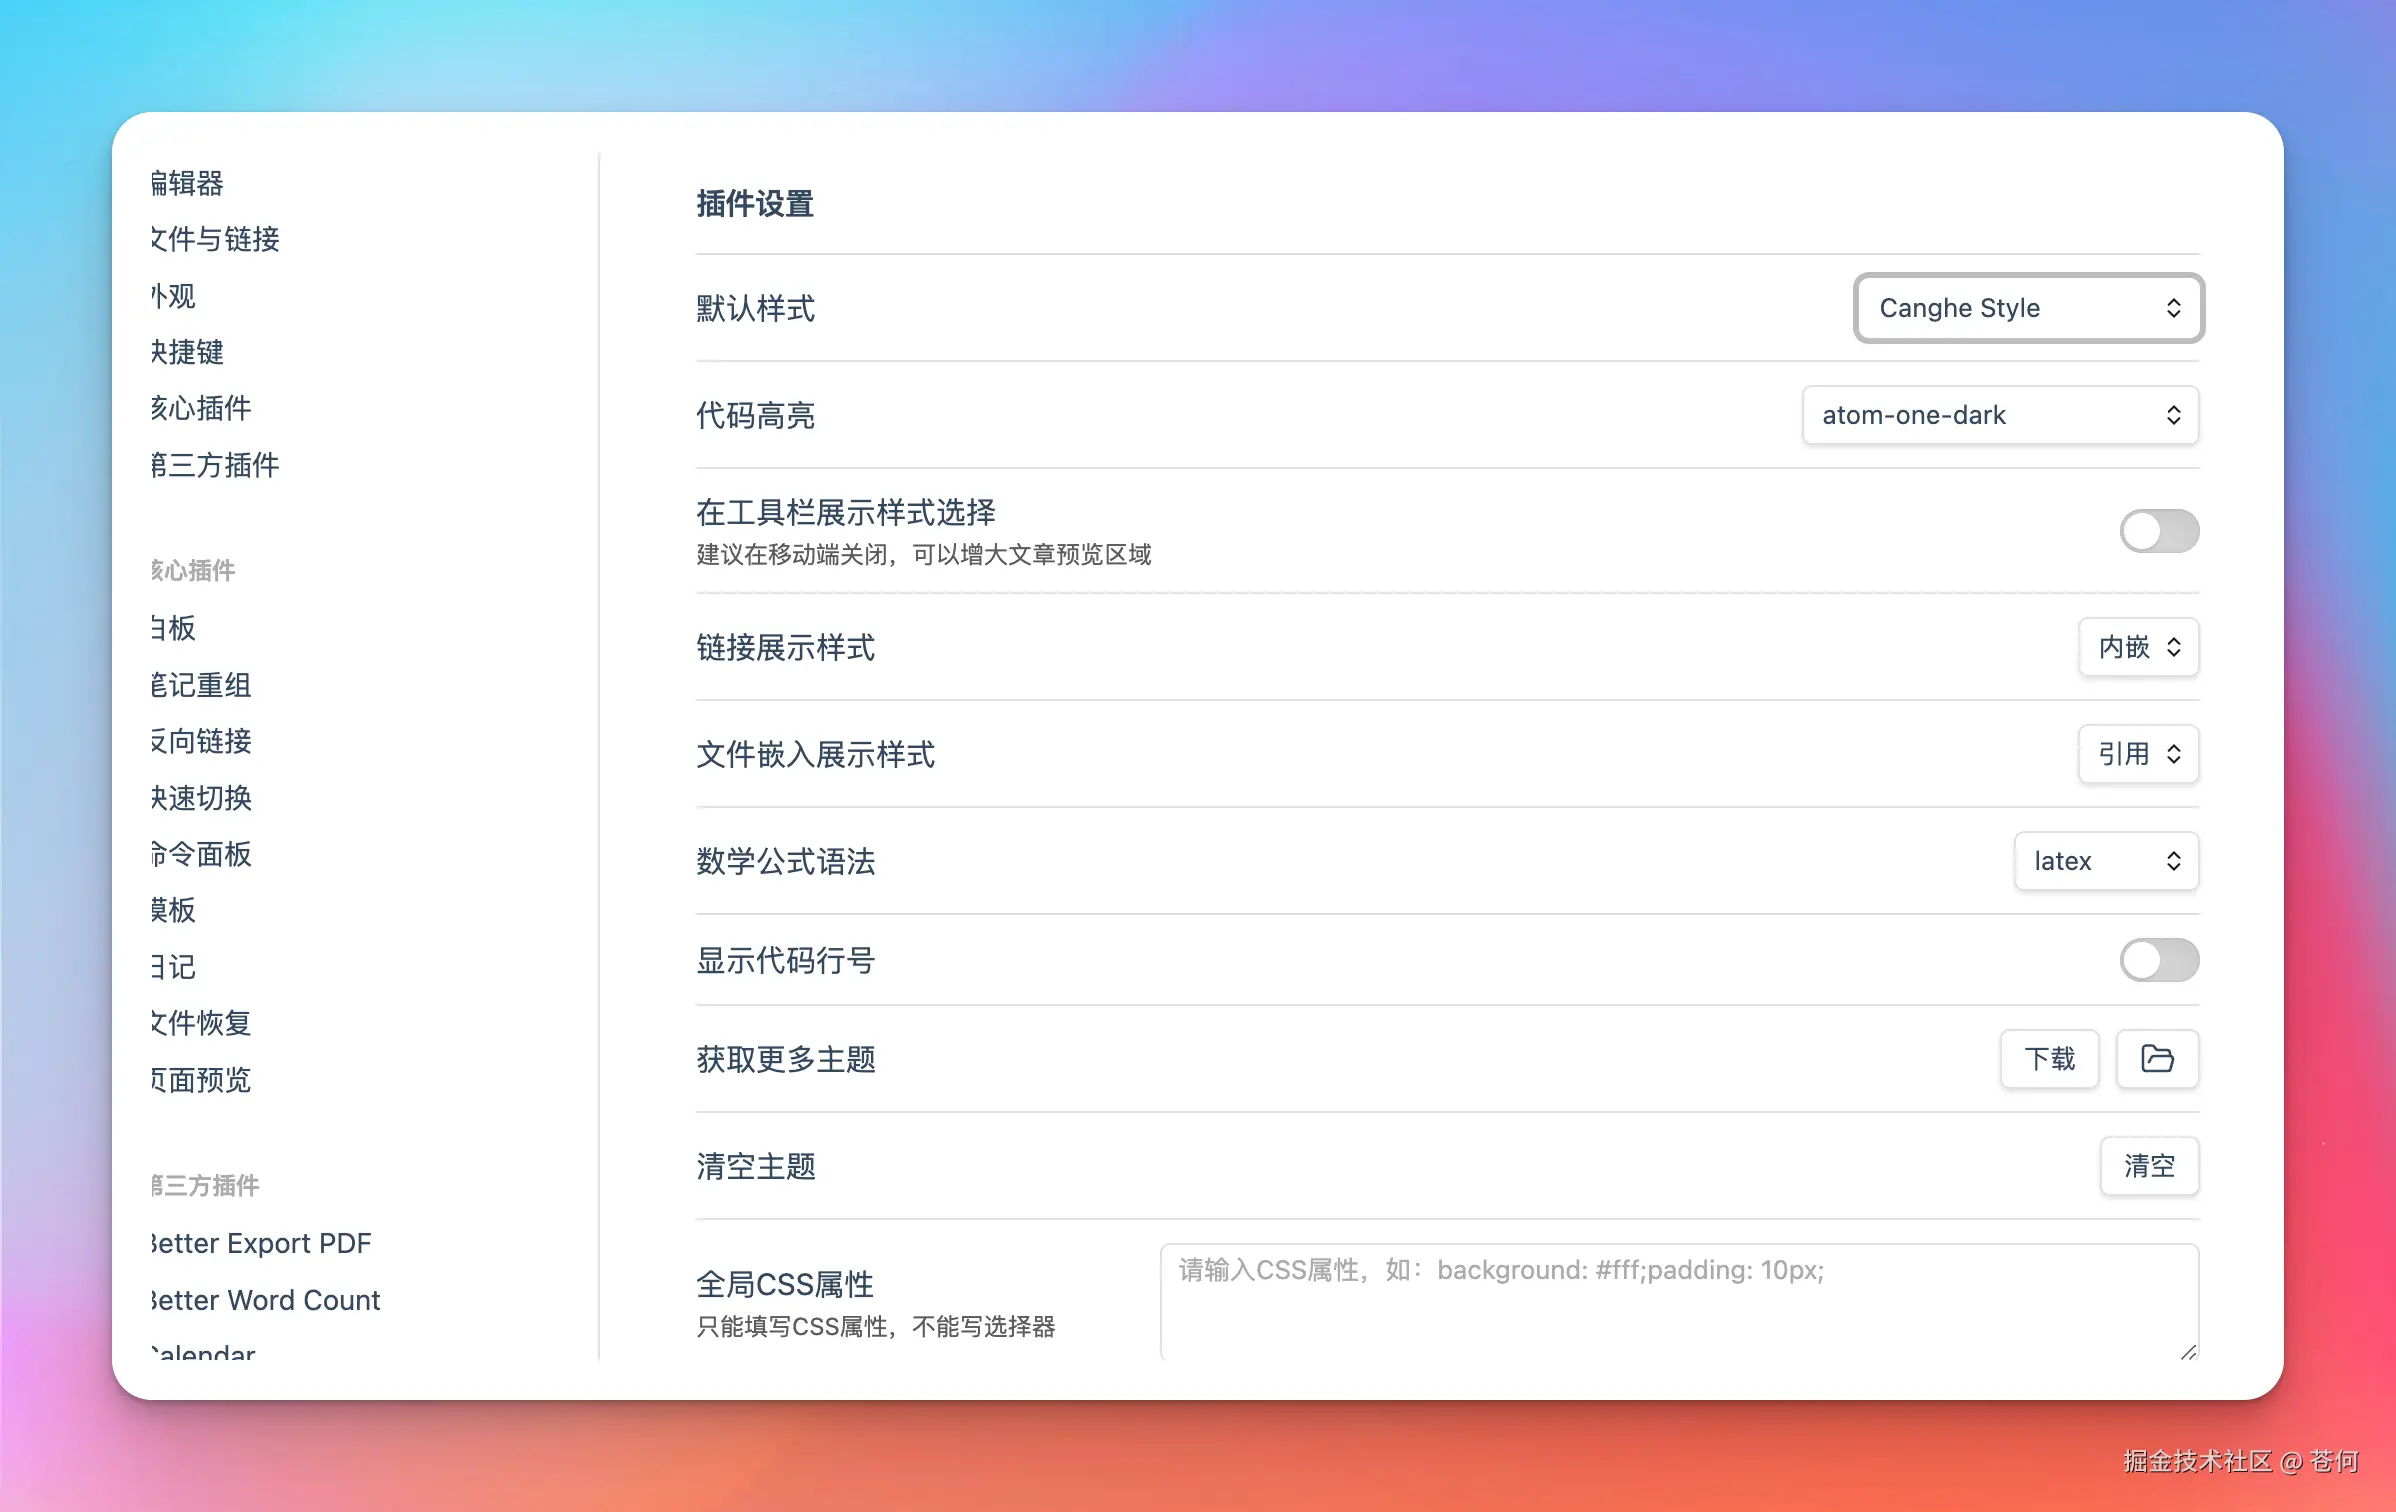Select 页面预览 in the sidebar
The image size is (2396, 1512).
tap(199, 1079)
